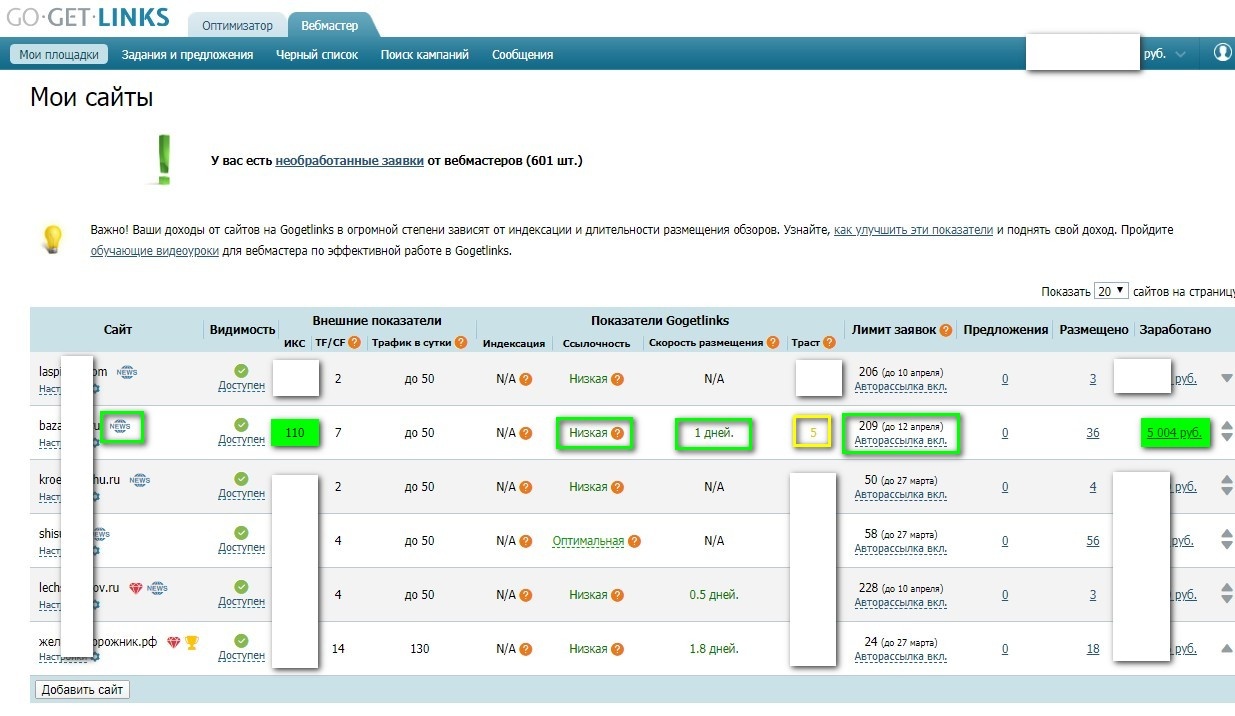The height and width of the screenshot is (716, 1235).
Task: Click the NEWS icon beside kroe...hu.ru
Action: (140, 480)
